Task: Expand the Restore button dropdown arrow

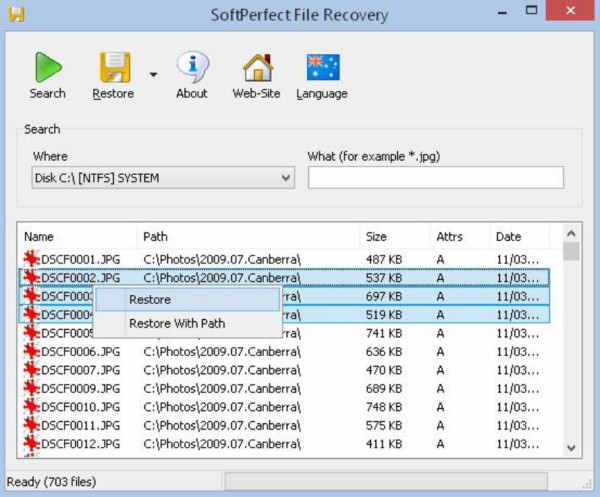Action: [x=153, y=73]
